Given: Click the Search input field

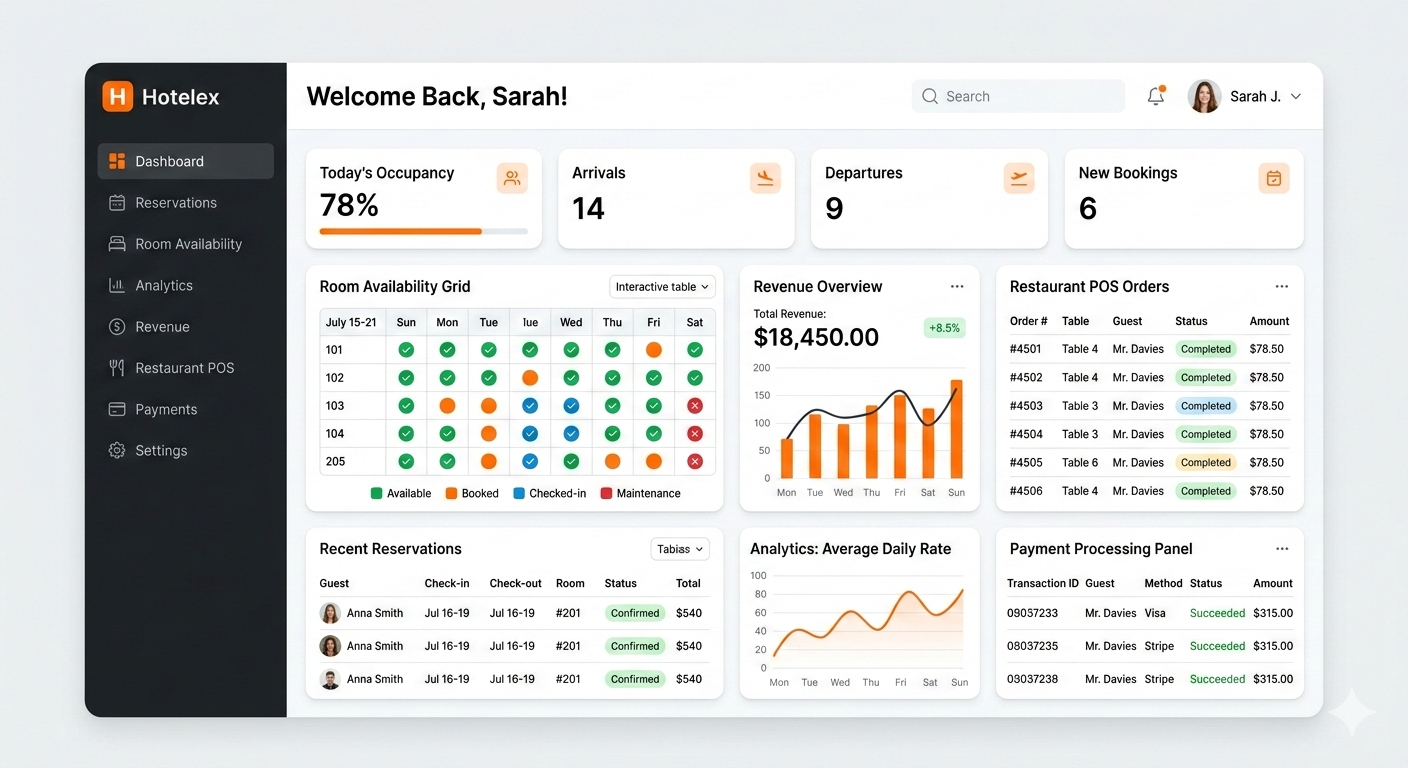Looking at the screenshot, I should coord(1018,96).
